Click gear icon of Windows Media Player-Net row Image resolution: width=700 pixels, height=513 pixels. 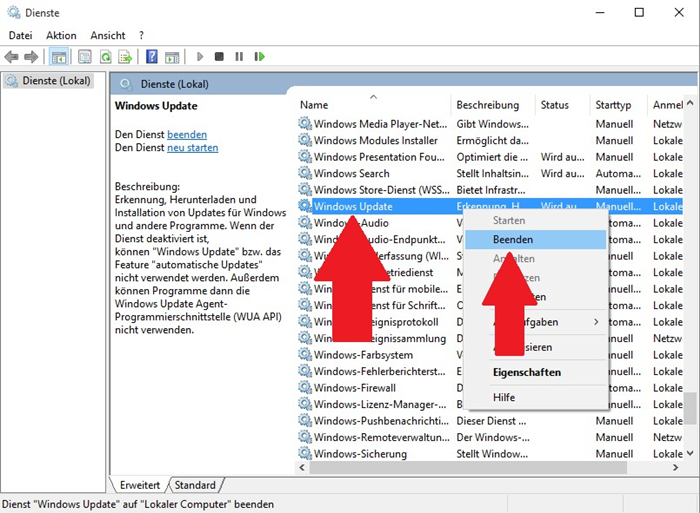pos(305,123)
